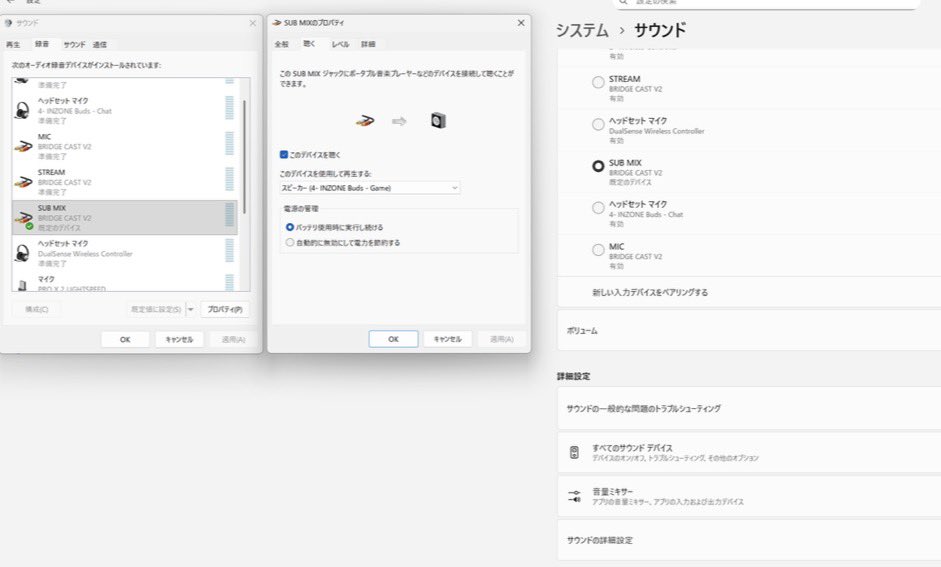This screenshot has width=941, height=567.
Task: Click the Settings search magnifier icon
Action: point(624,2)
